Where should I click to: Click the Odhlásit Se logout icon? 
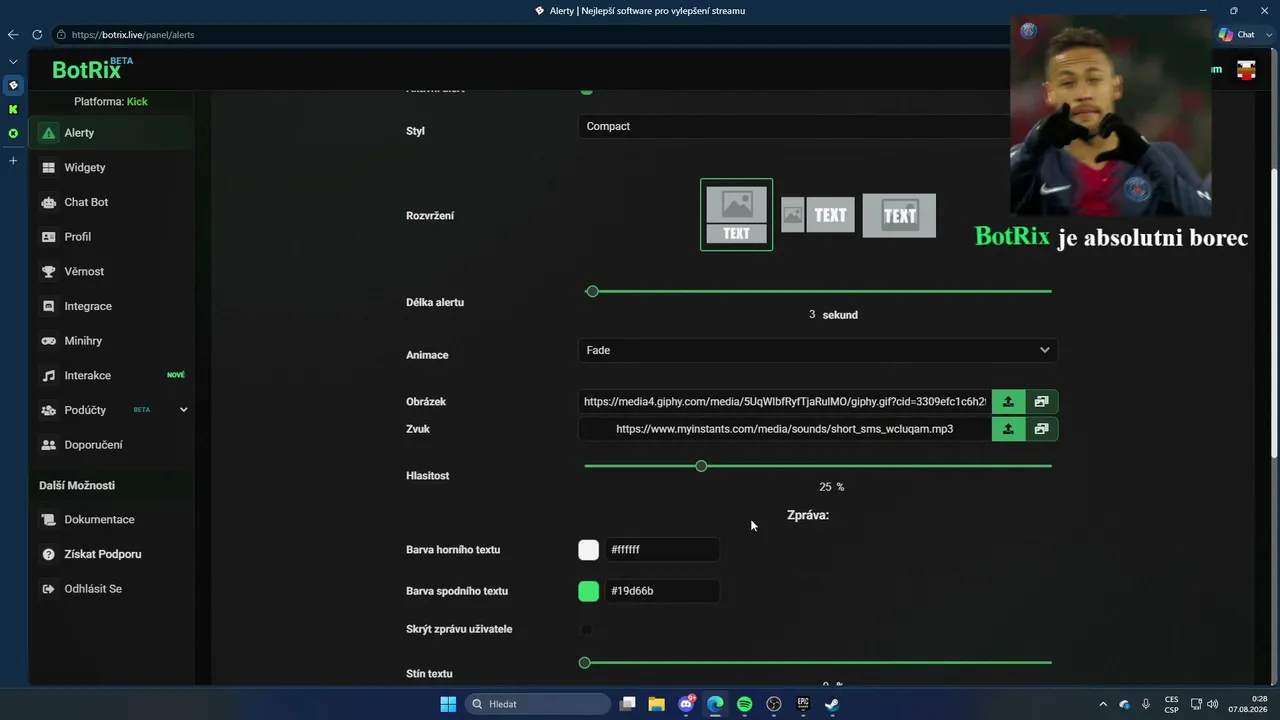pos(48,589)
